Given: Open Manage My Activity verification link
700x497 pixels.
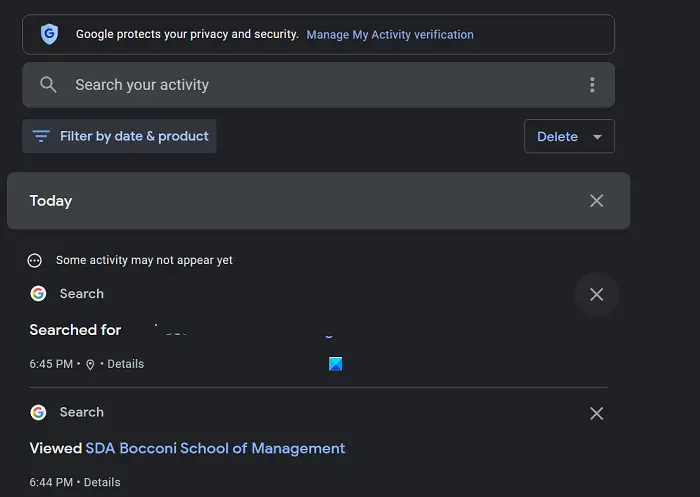Looking at the screenshot, I should 390,35.
